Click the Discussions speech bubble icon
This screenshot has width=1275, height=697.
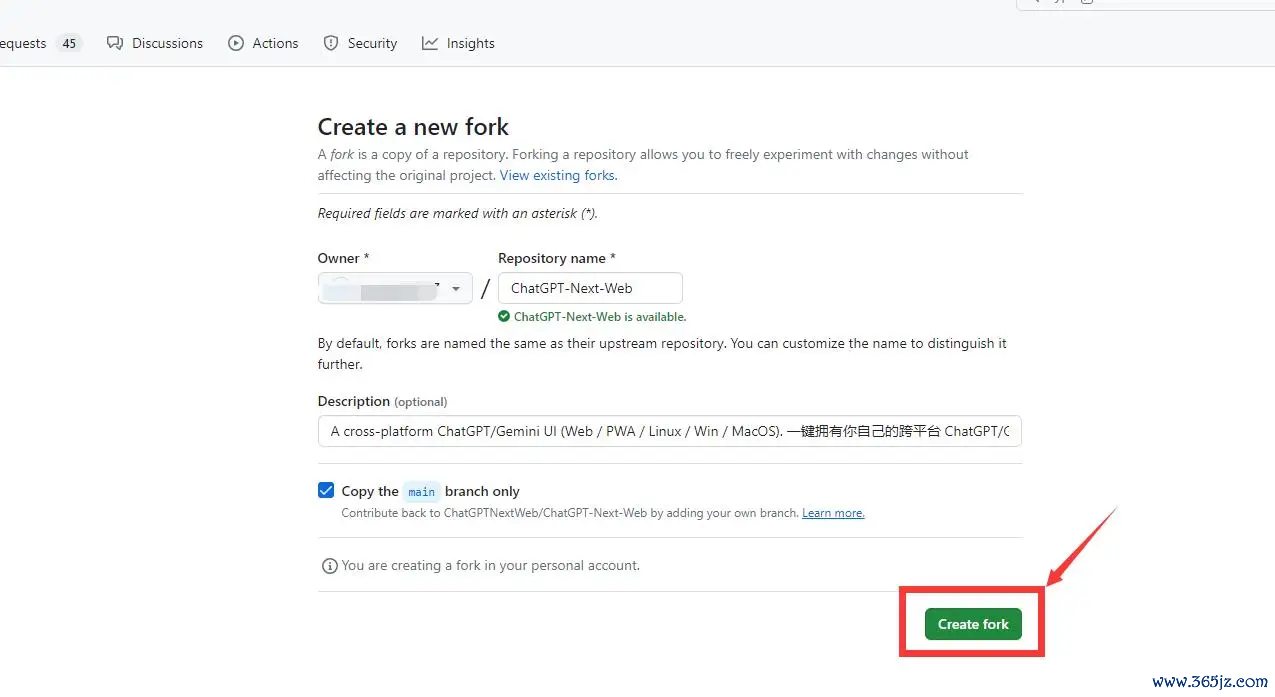click(x=115, y=43)
